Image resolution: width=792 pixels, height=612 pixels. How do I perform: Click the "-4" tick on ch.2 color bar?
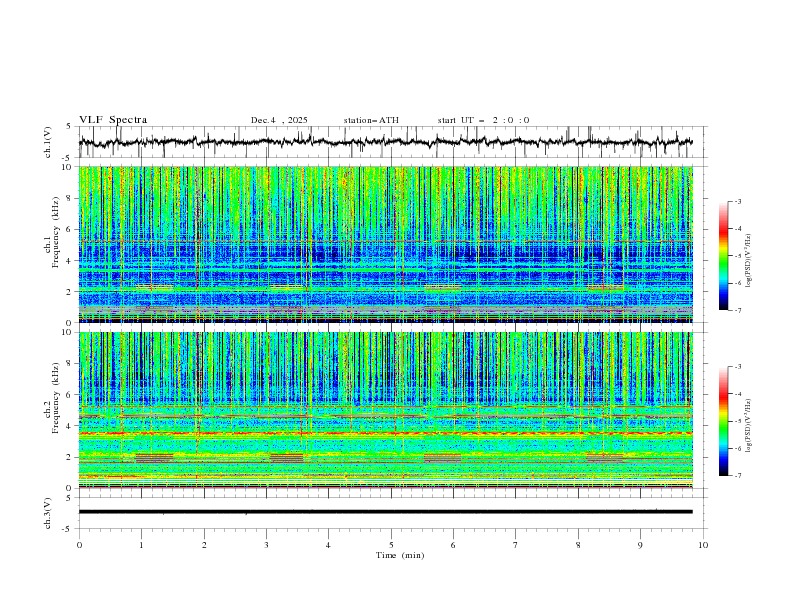pos(737,394)
